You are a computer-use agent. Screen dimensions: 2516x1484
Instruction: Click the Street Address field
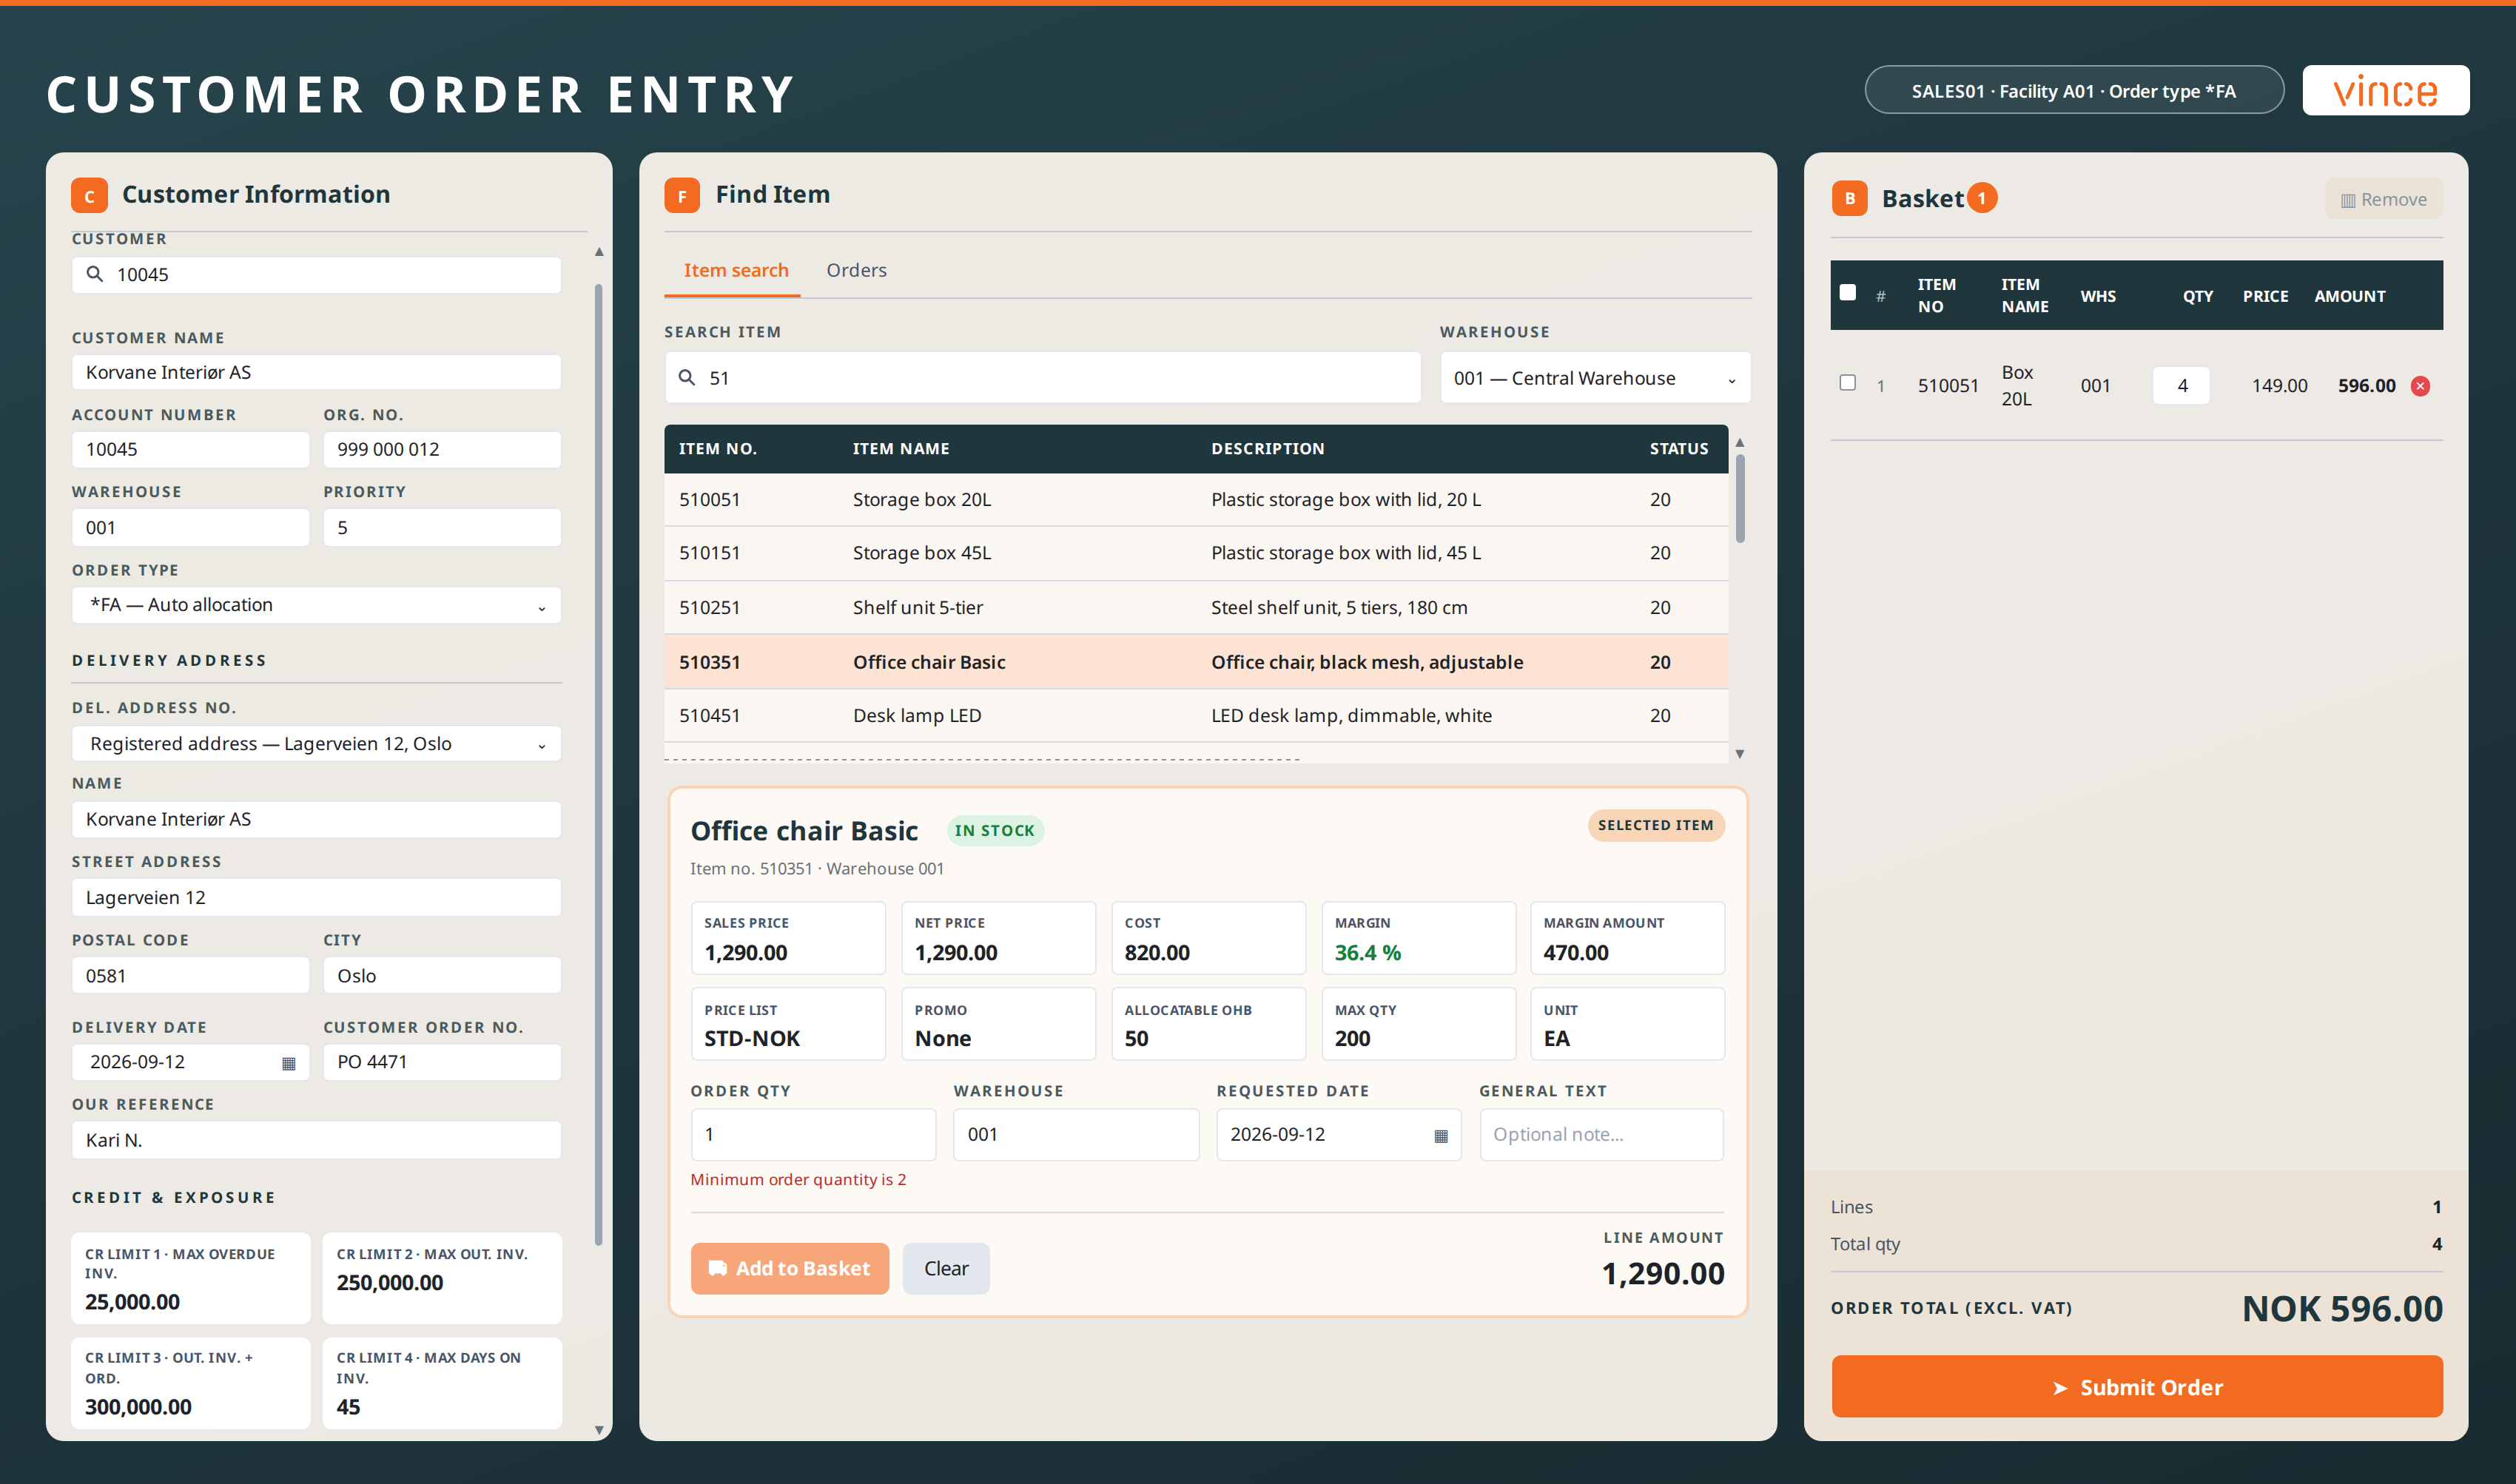click(316, 898)
